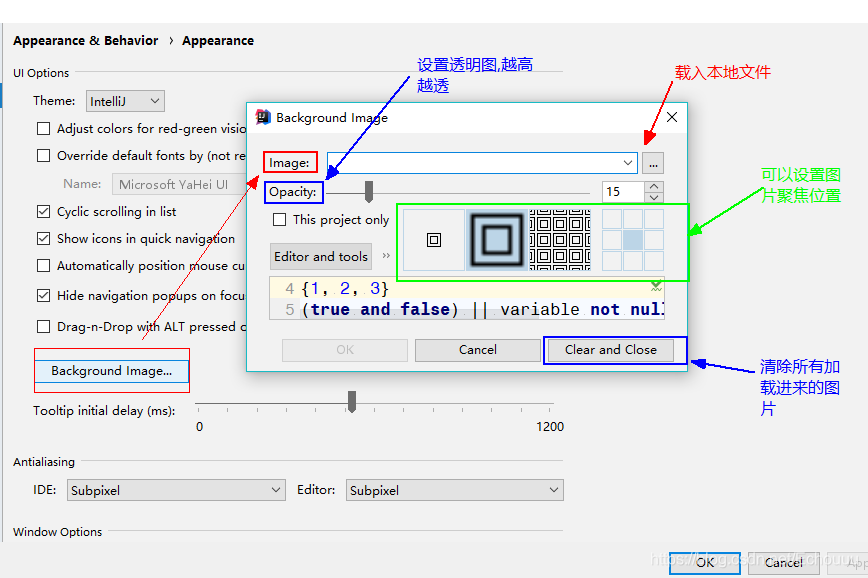868x578 pixels.
Task: Increase opacity value with up stepper arrow
Action: pos(654,187)
